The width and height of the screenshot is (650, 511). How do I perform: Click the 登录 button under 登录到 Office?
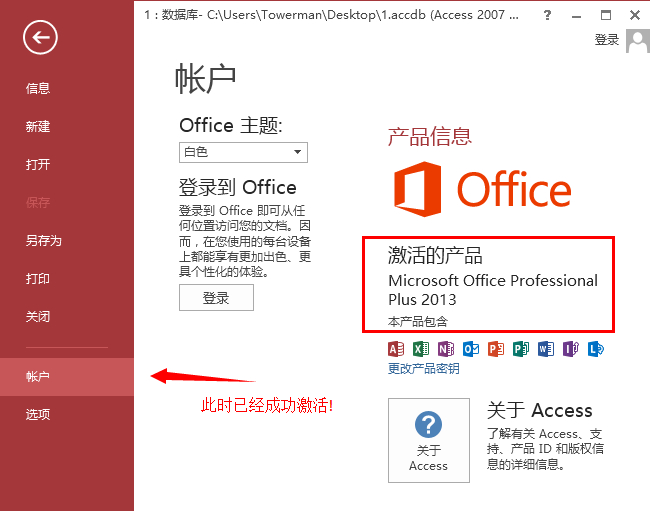(216, 298)
